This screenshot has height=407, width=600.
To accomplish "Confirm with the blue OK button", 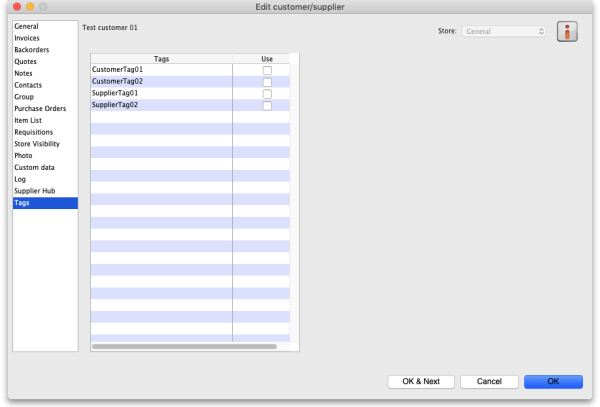I will [551, 381].
